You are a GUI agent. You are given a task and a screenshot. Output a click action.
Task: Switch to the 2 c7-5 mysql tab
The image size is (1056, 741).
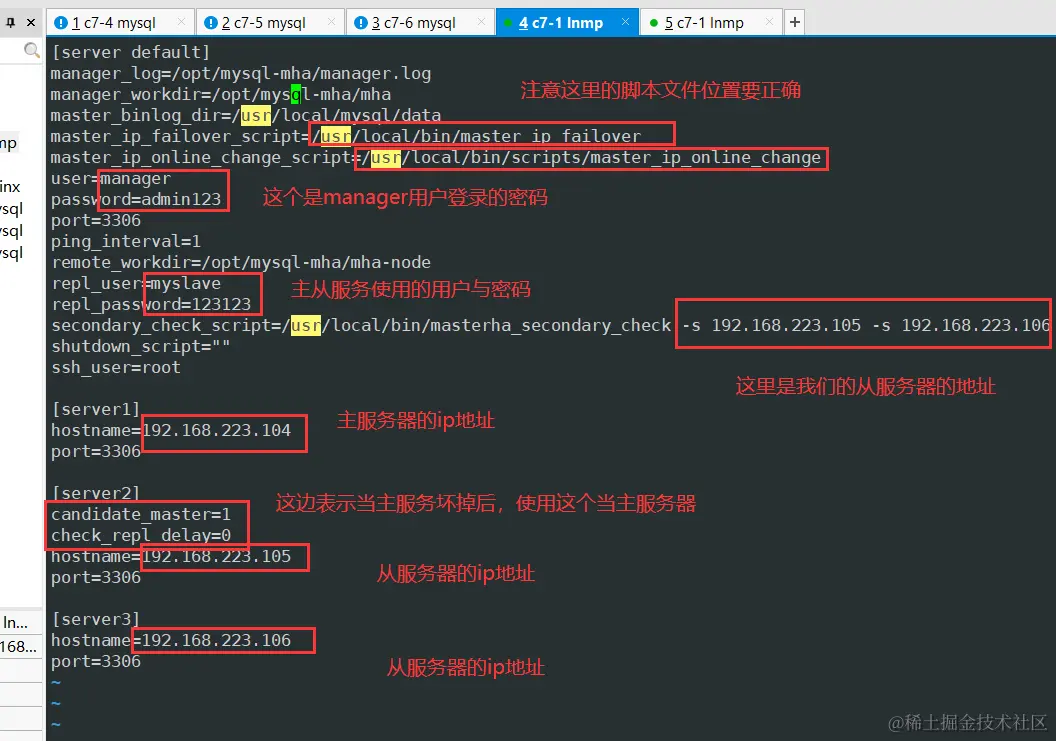click(x=271, y=23)
